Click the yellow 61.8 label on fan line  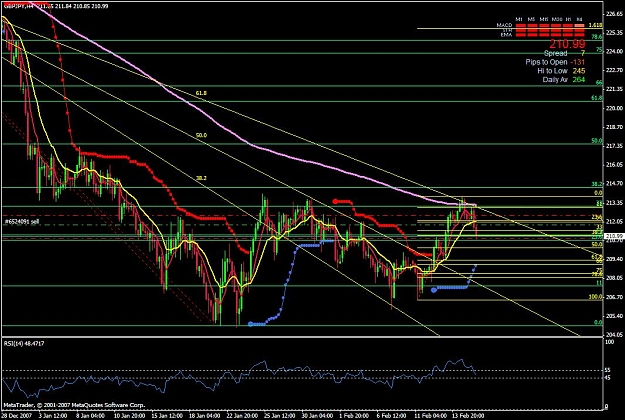point(201,93)
